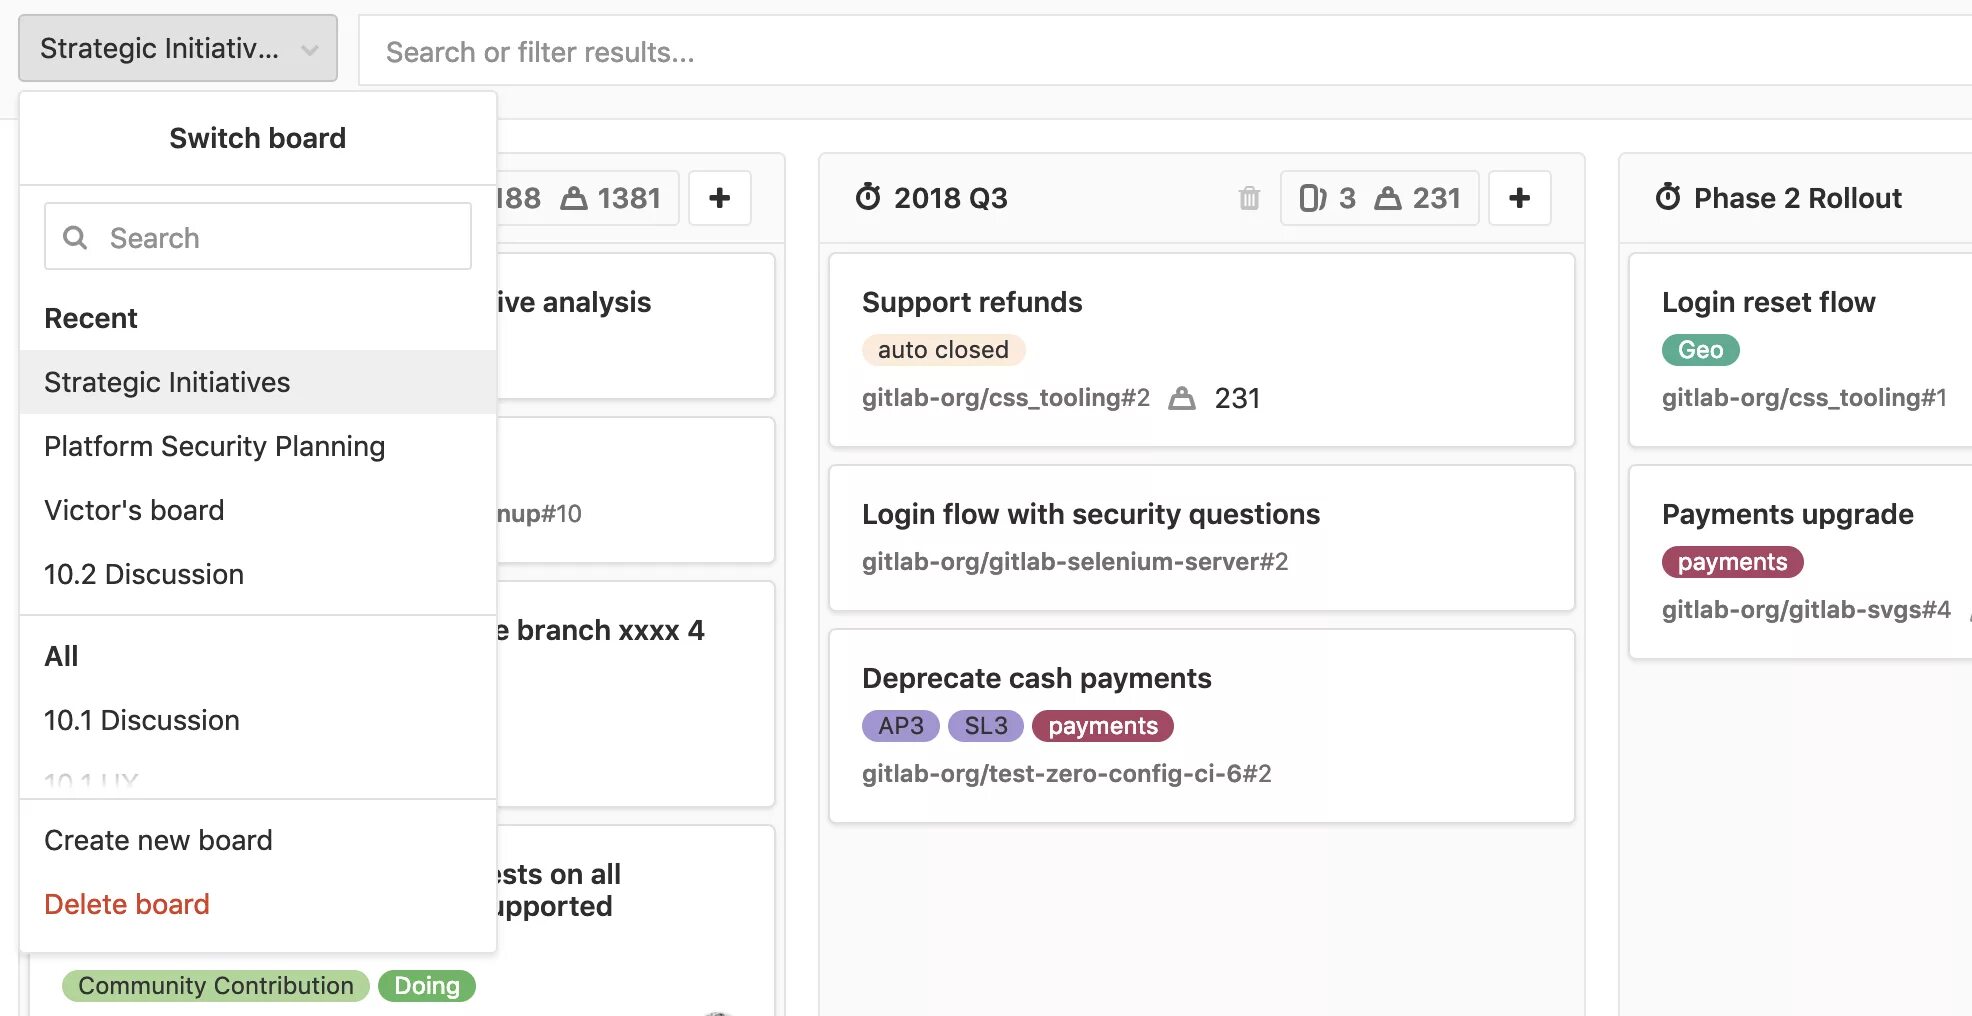
Task: Click the weight icon in 2018 Q3 header
Action: [x=1387, y=198]
